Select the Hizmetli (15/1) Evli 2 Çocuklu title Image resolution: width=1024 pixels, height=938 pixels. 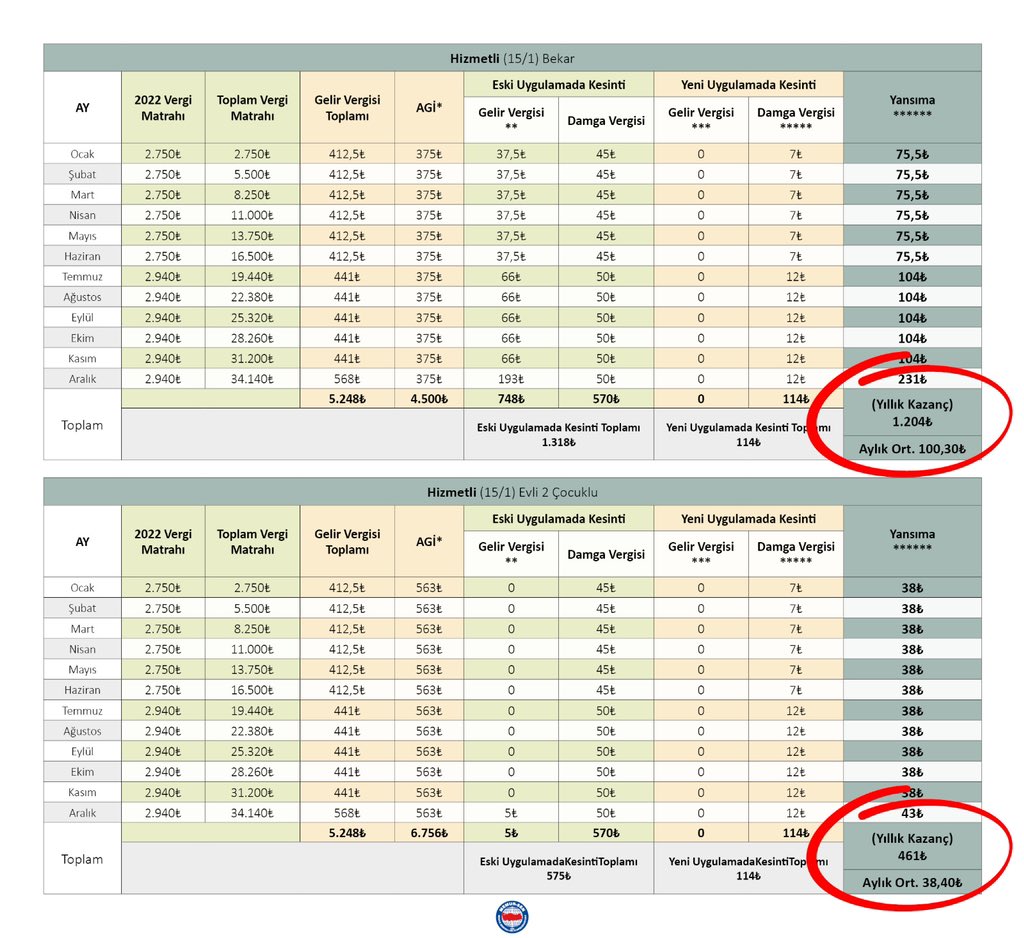tap(512, 491)
